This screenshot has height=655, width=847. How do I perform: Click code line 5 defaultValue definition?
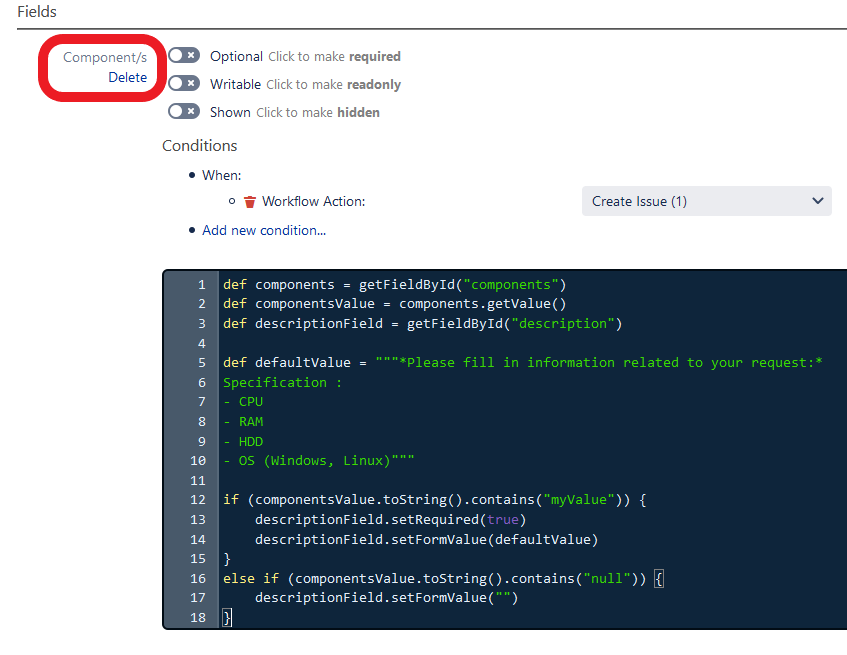pyautogui.click(x=522, y=362)
